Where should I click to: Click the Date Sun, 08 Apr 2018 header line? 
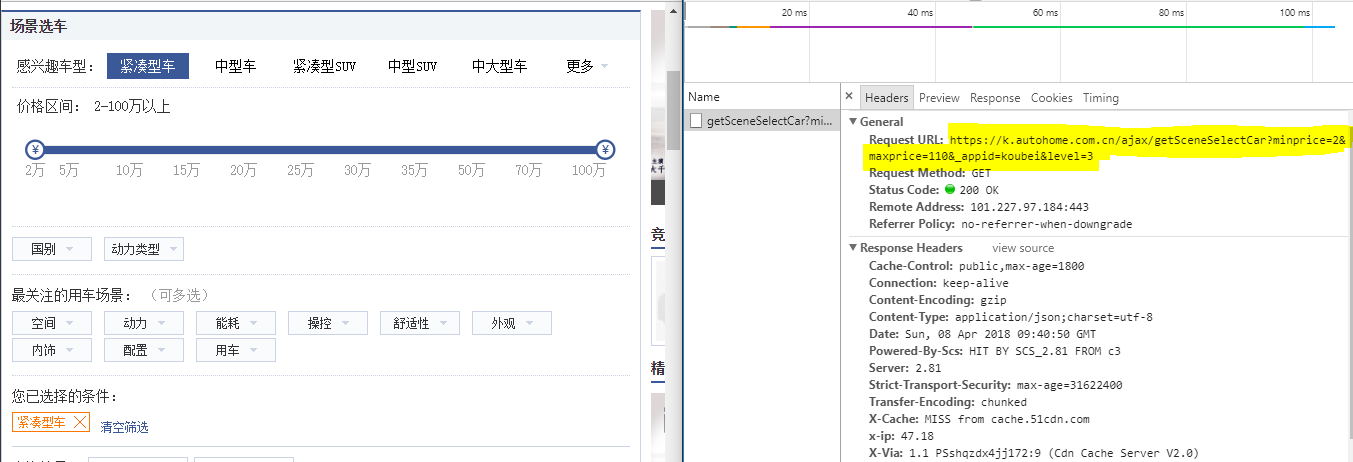pyautogui.click(x=982, y=334)
